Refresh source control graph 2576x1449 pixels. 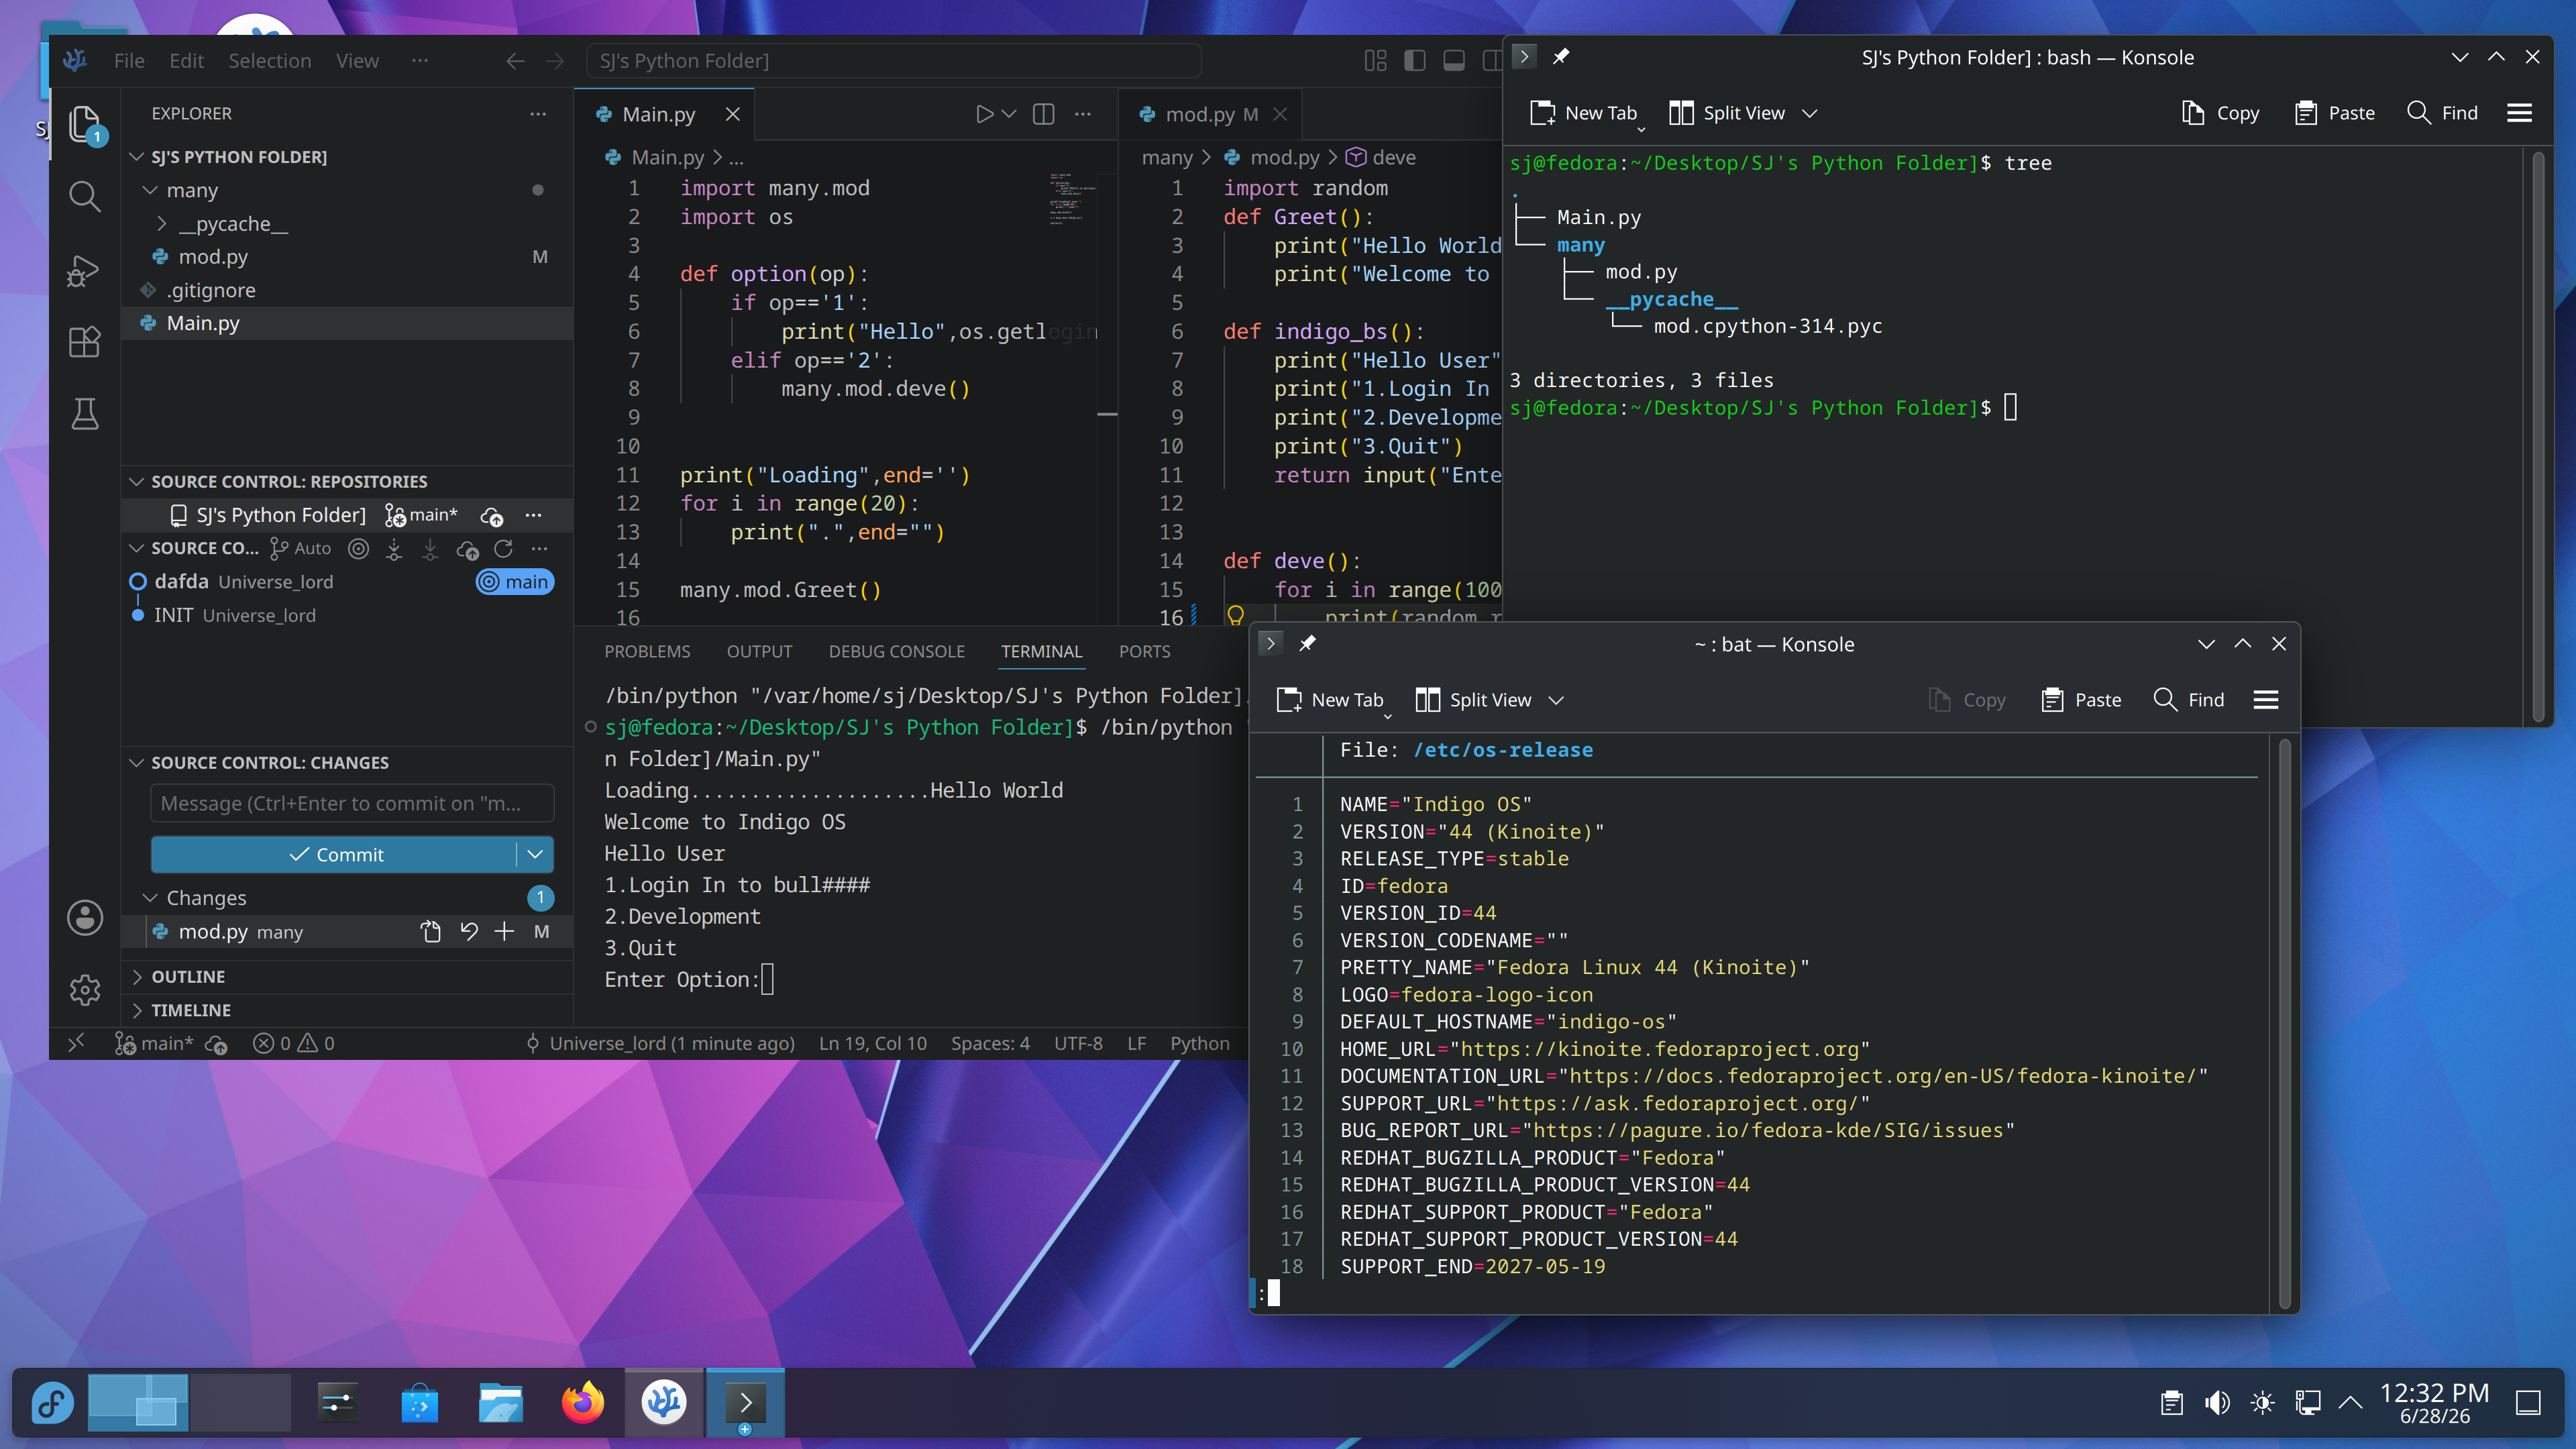click(x=503, y=548)
